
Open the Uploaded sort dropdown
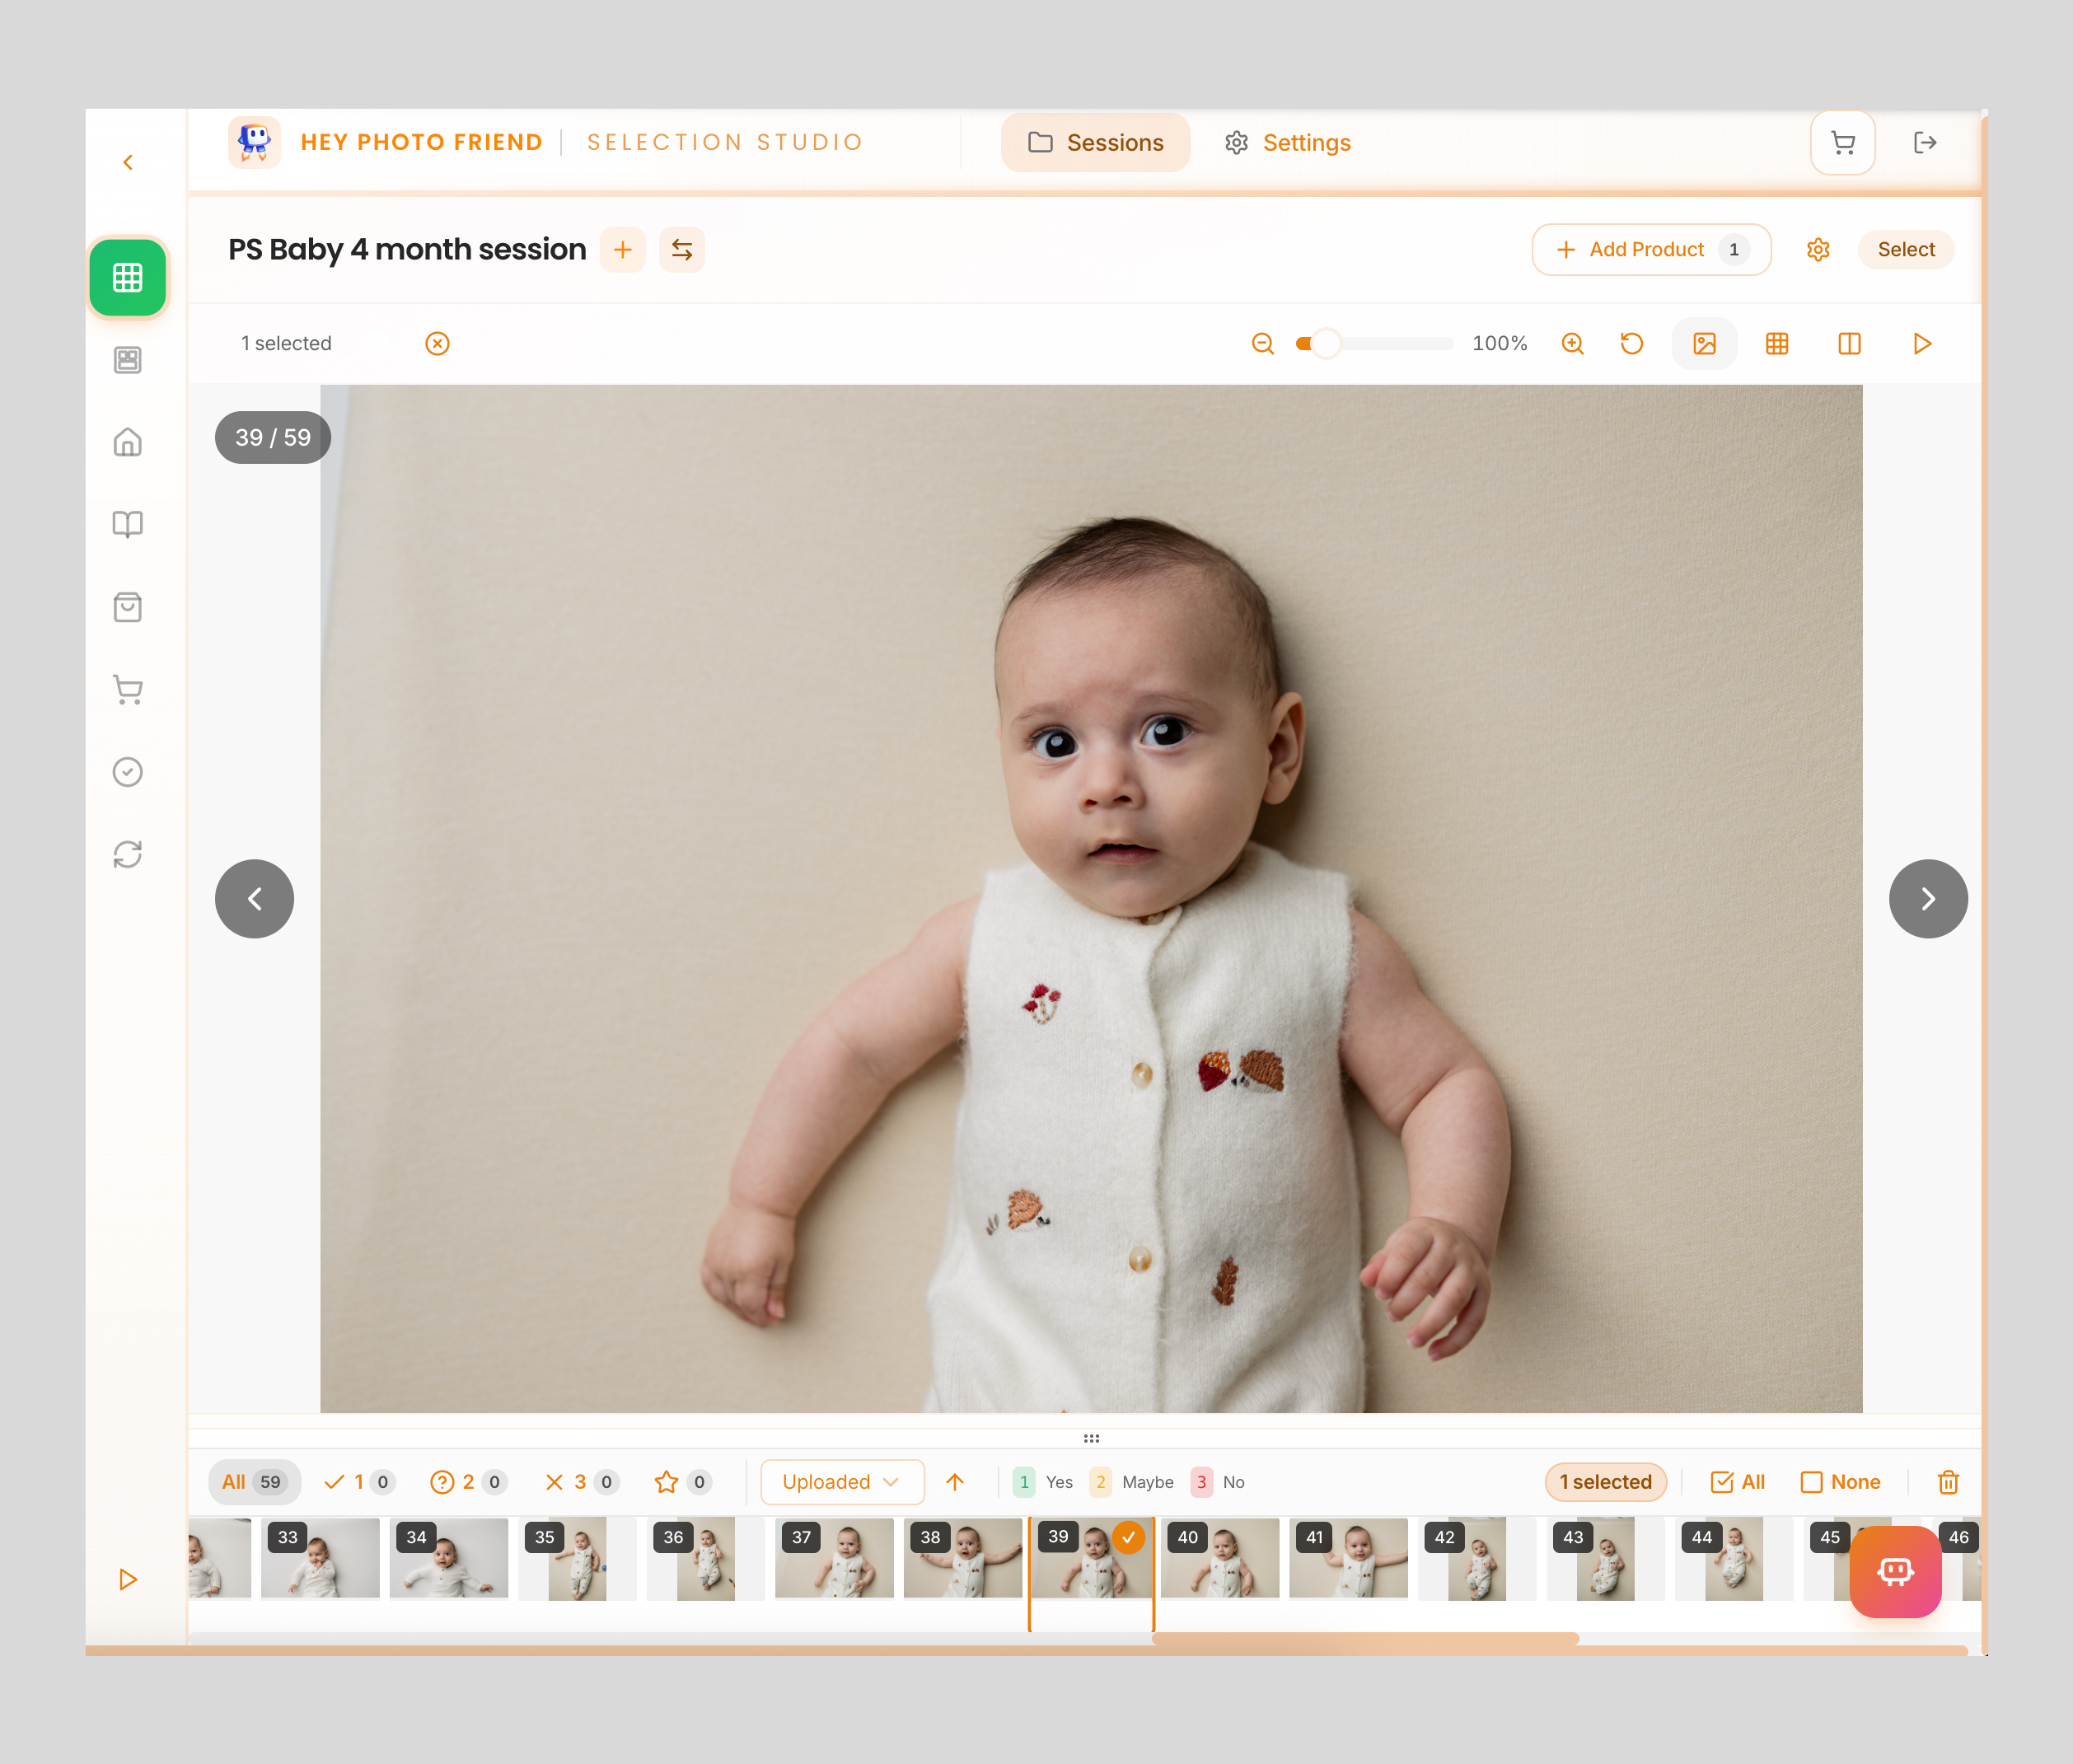coord(841,1482)
